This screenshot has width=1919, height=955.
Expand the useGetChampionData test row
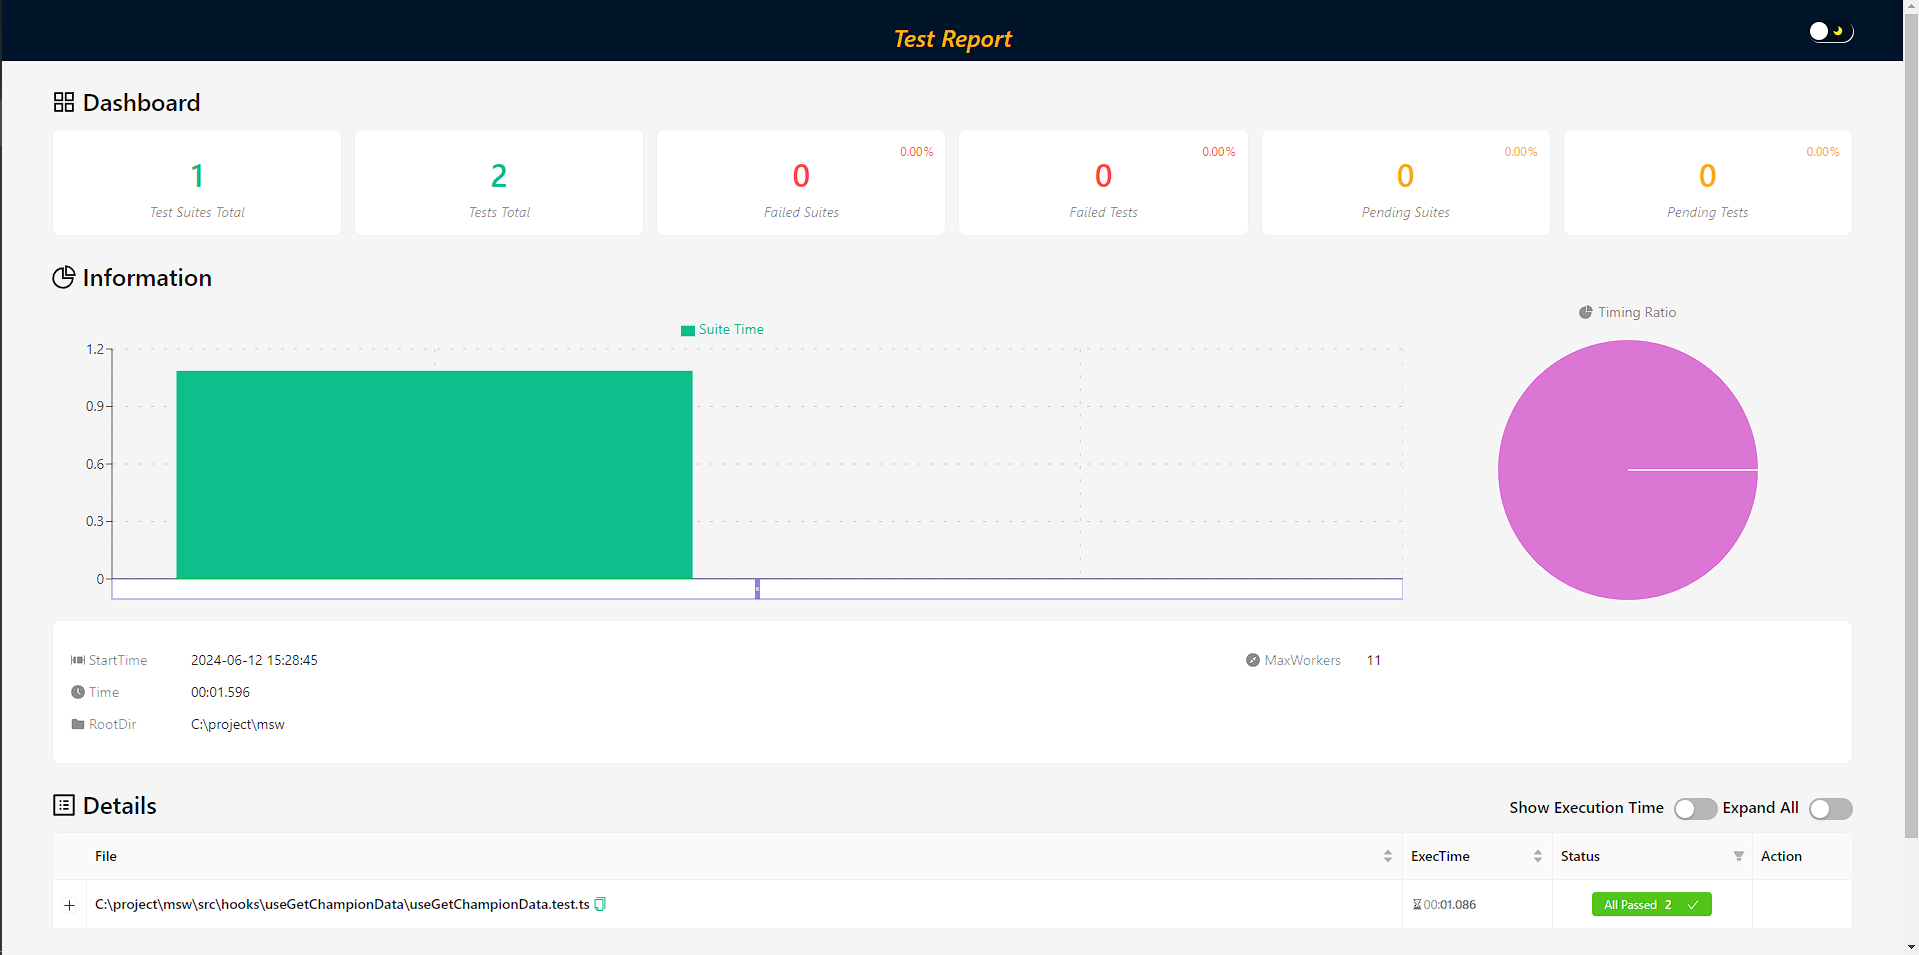[69, 905]
